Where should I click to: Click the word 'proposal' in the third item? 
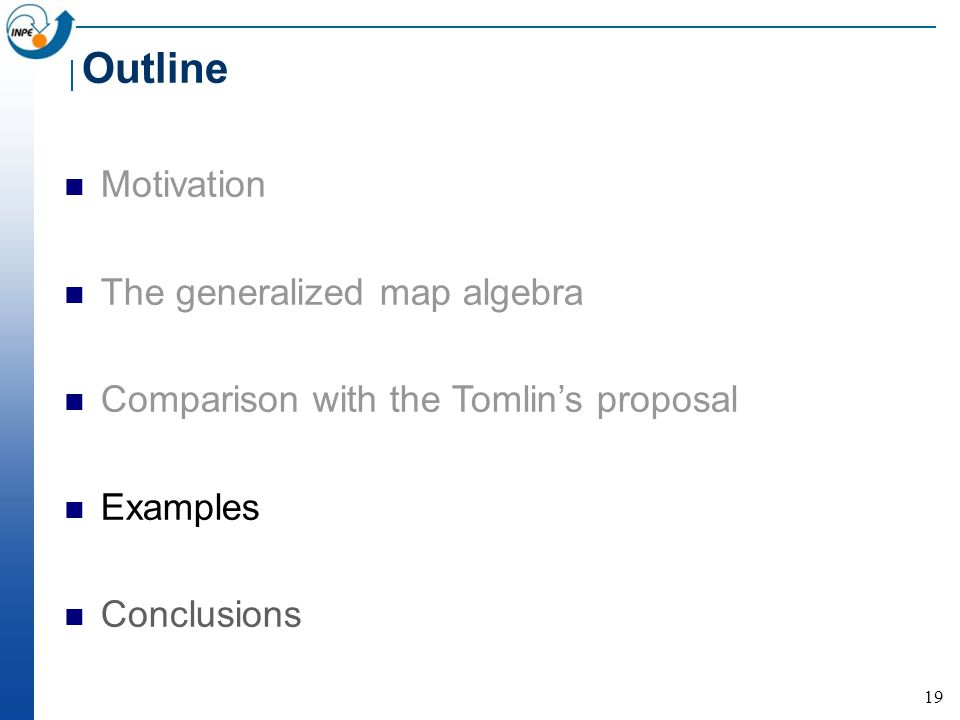point(667,402)
